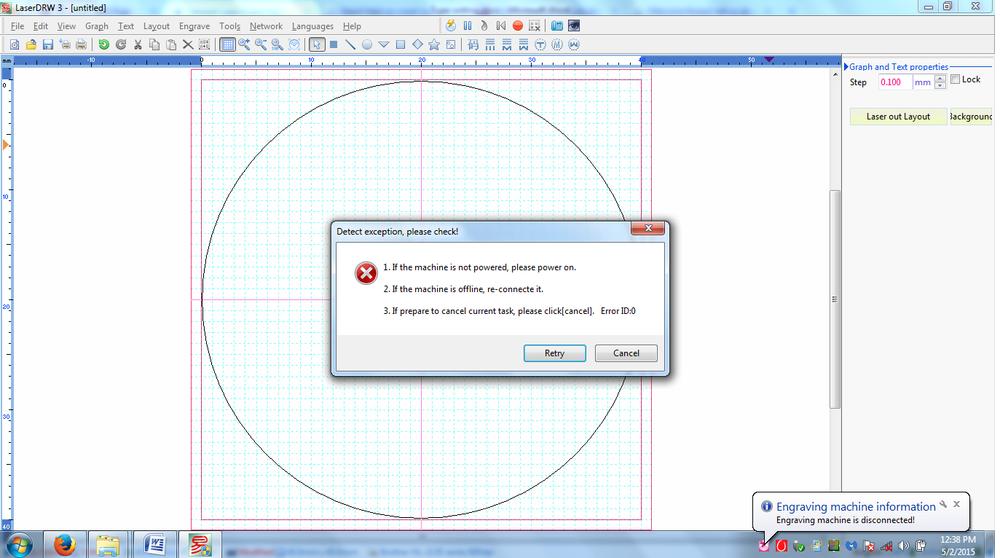Select the star shape tool
The image size is (1000, 558).
click(434, 44)
